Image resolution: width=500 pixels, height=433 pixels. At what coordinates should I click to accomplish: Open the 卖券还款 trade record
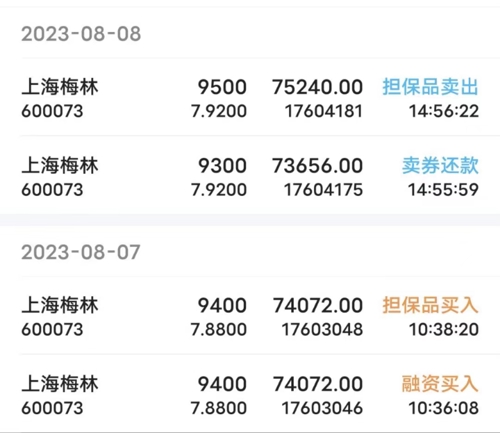(x=250, y=176)
